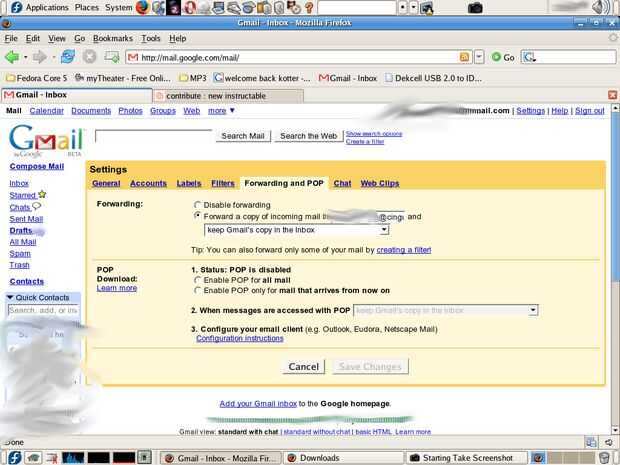Open the Places panel menu

(x=87, y=7)
